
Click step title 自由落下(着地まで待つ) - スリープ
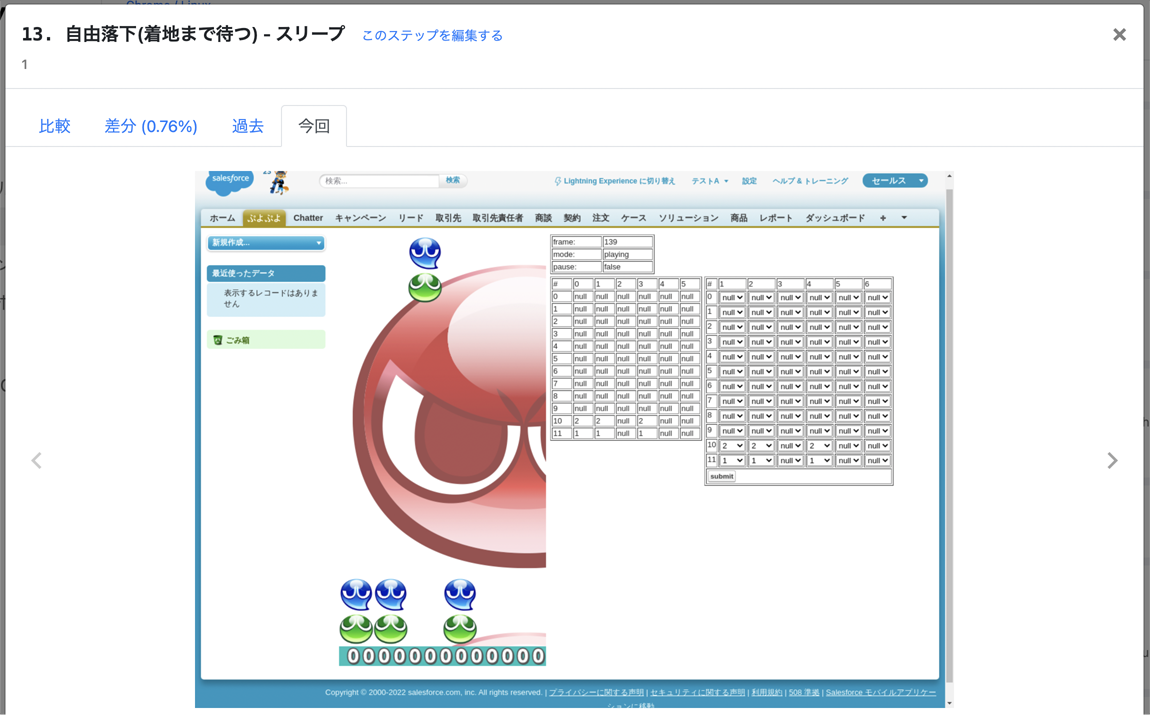pyautogui.click(x=205, y=34)
